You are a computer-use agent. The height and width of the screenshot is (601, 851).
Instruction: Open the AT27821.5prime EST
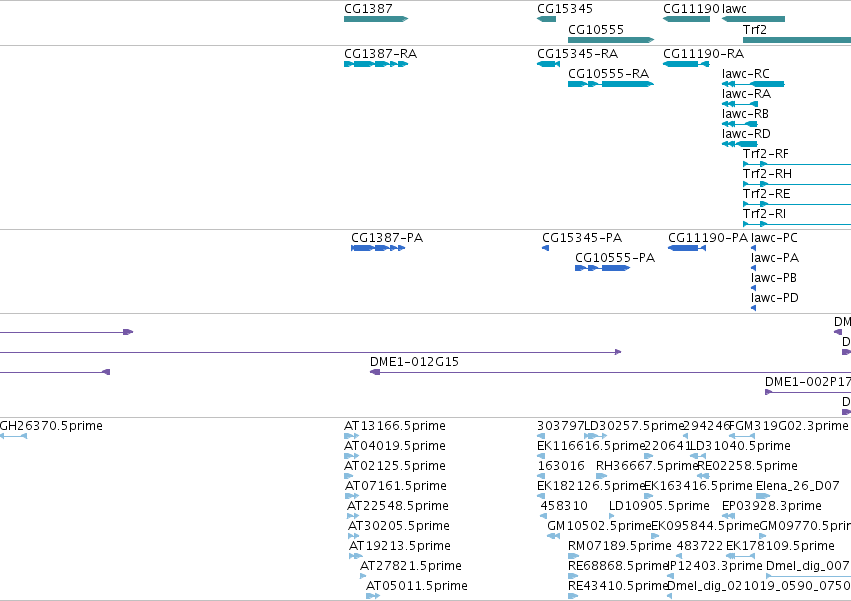[363, 576]
